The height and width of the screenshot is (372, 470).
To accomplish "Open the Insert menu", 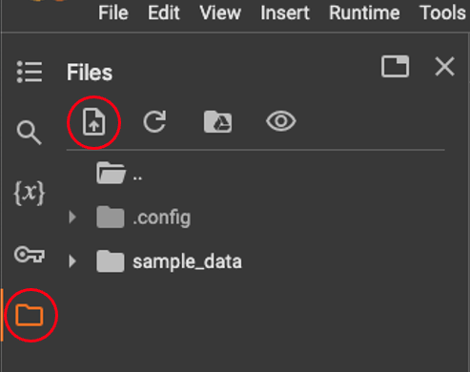I will coord(285,13).
